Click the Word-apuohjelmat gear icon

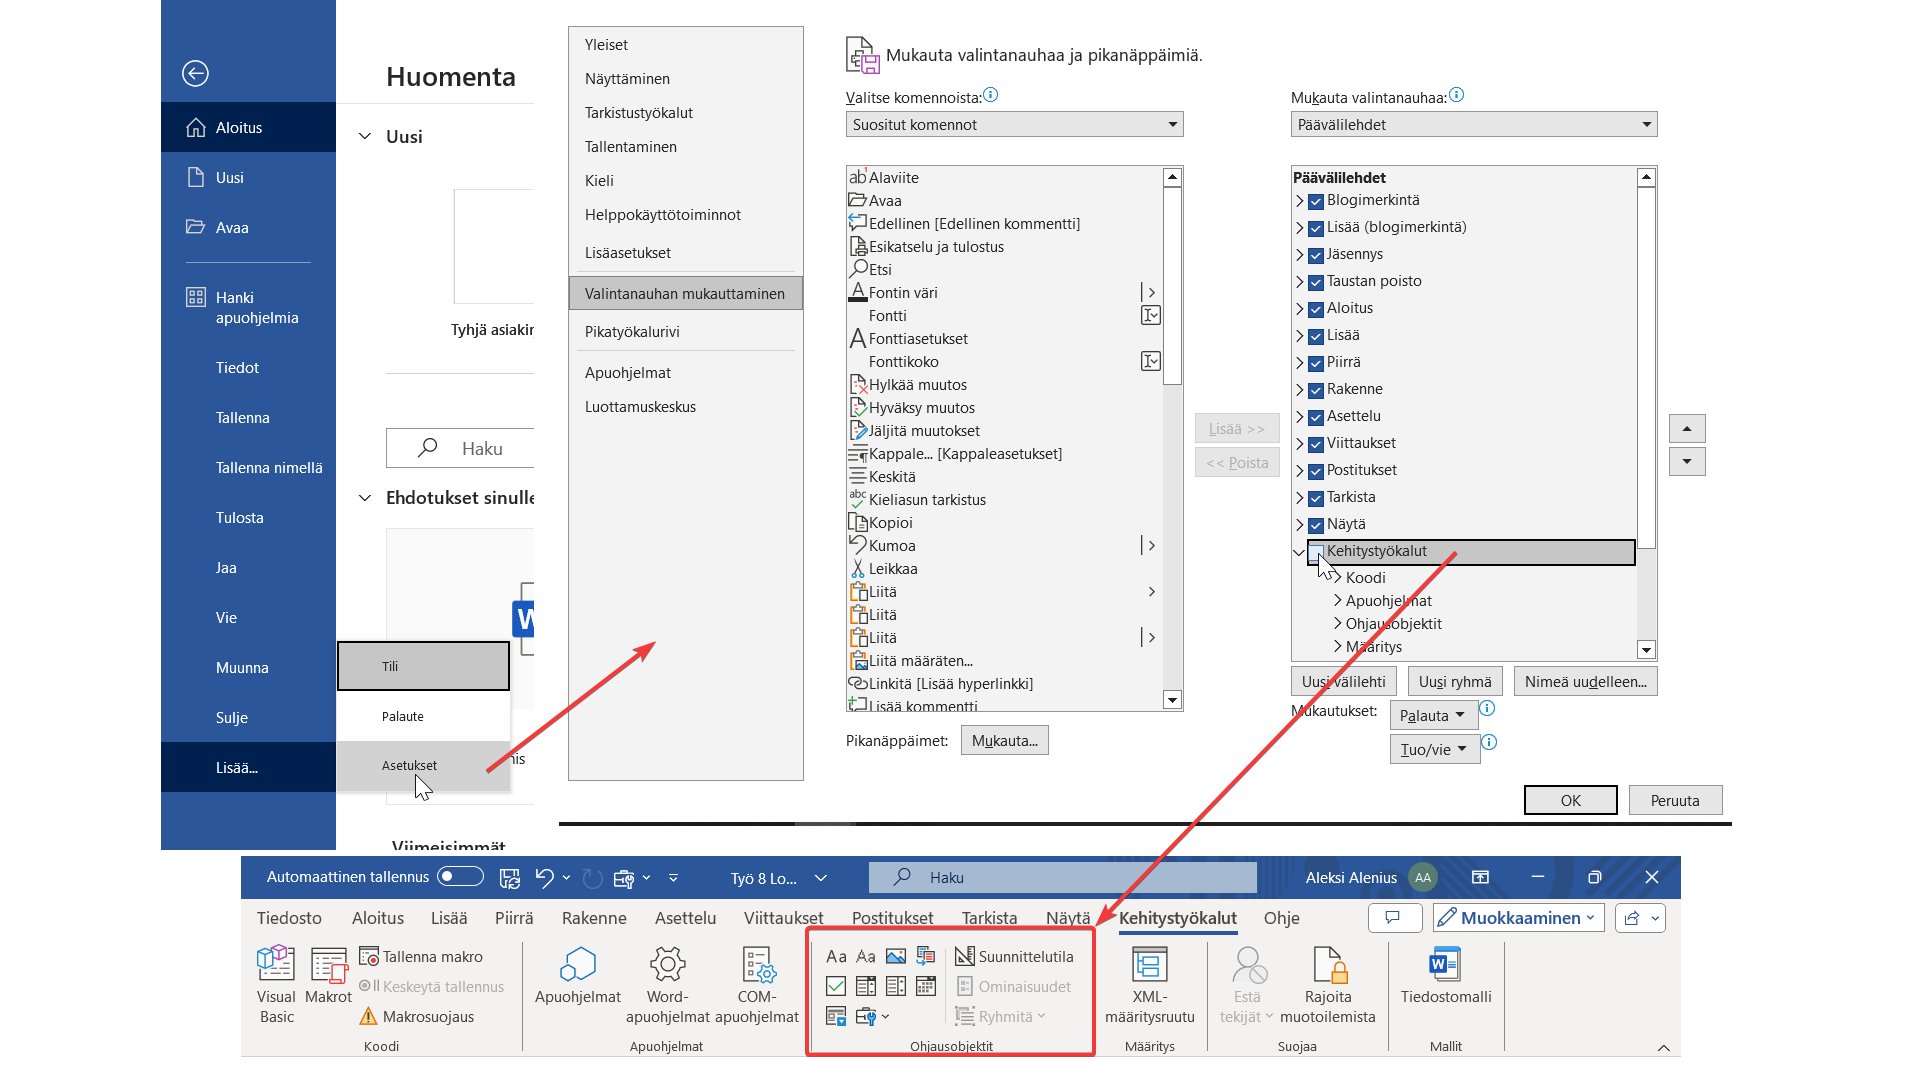pyautogui.click(x=667, y=964)
